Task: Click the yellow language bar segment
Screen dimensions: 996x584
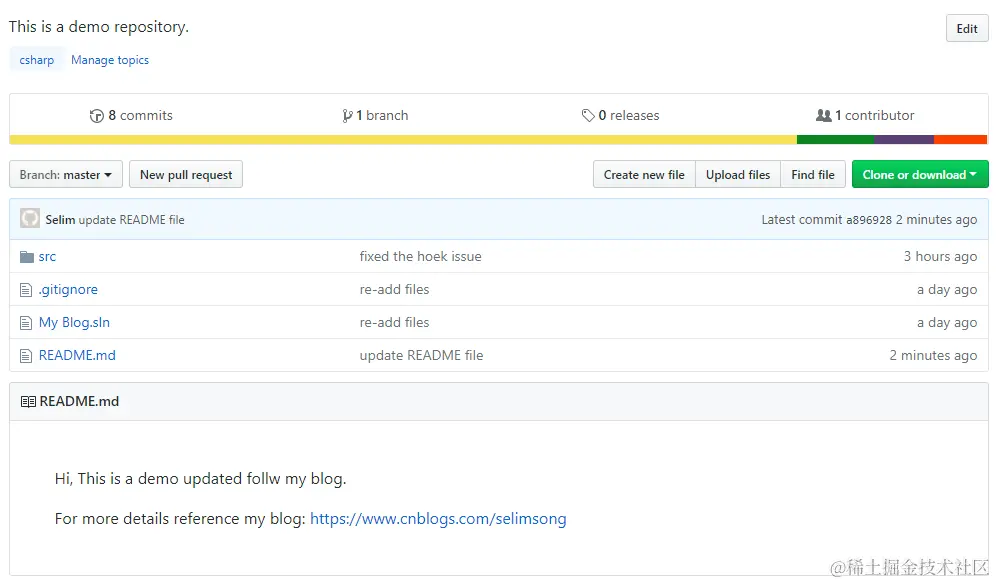Action: click(x=403, y=140)
